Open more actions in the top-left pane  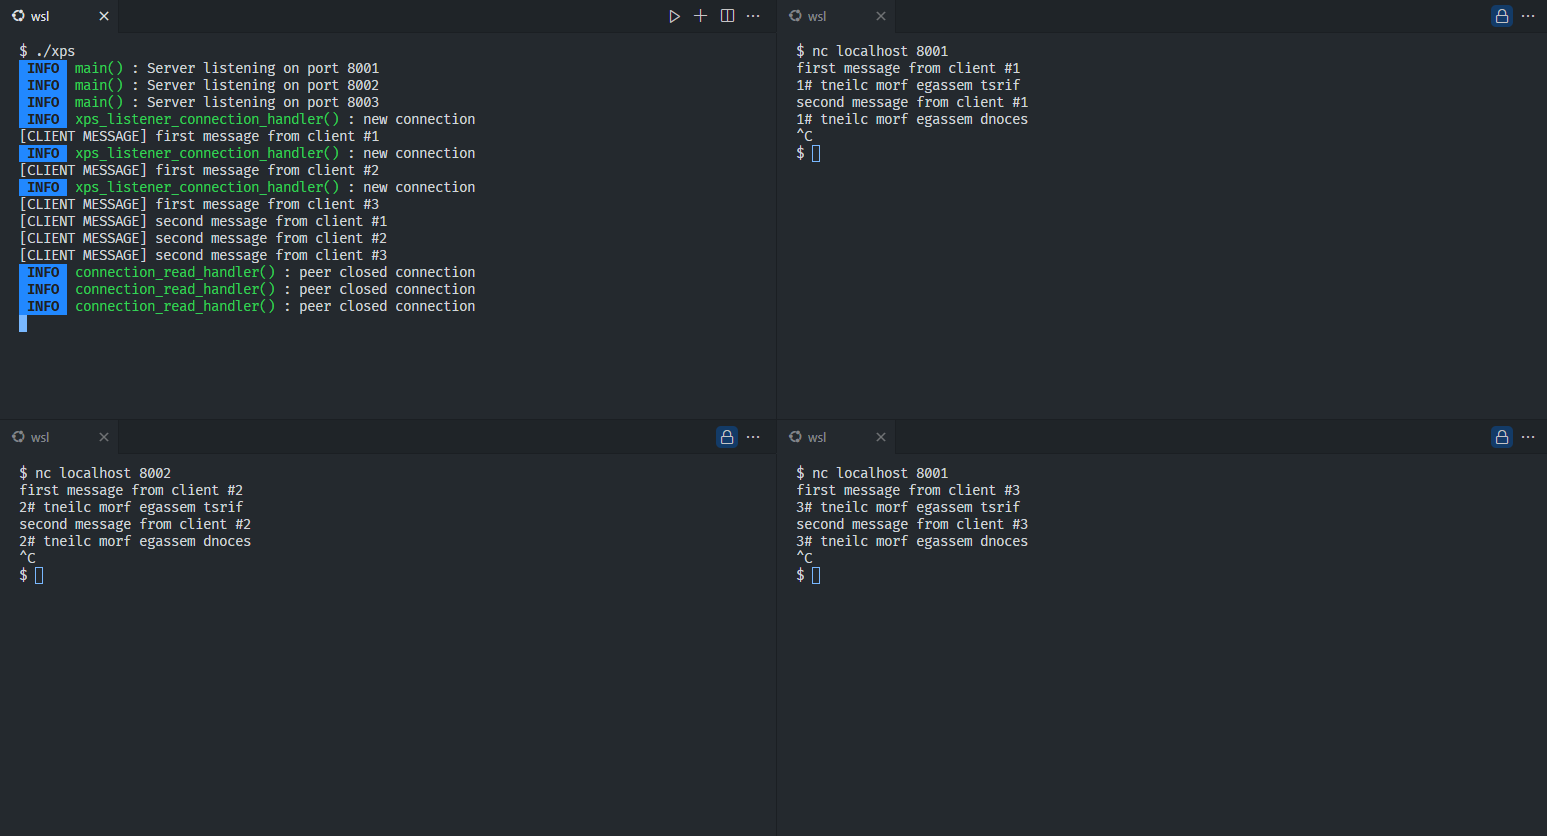(x=753, y=16)
